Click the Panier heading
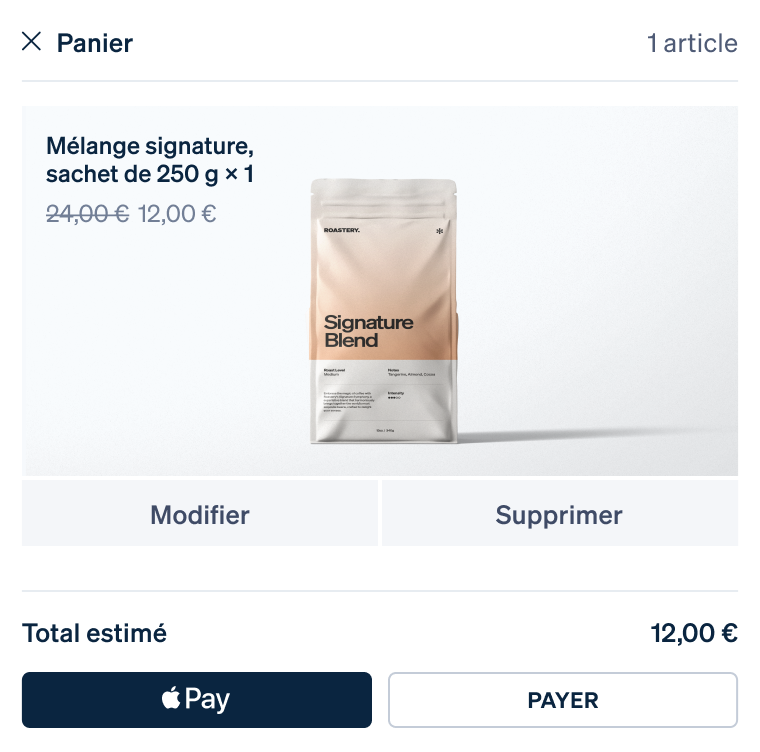Viewport: 760px width, 752px height. click(x=95, y=43)
